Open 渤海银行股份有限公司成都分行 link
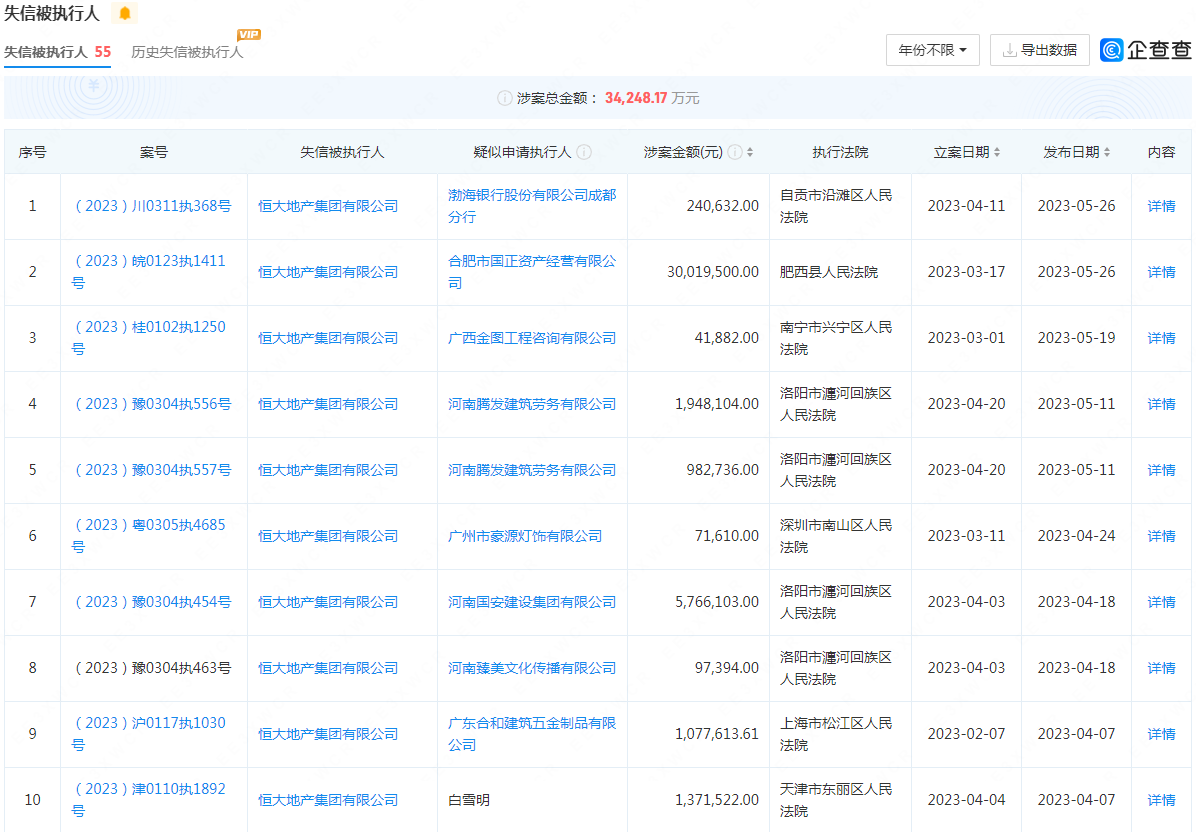The width and height of the screenshot is (1196, 832). [531, 206]
